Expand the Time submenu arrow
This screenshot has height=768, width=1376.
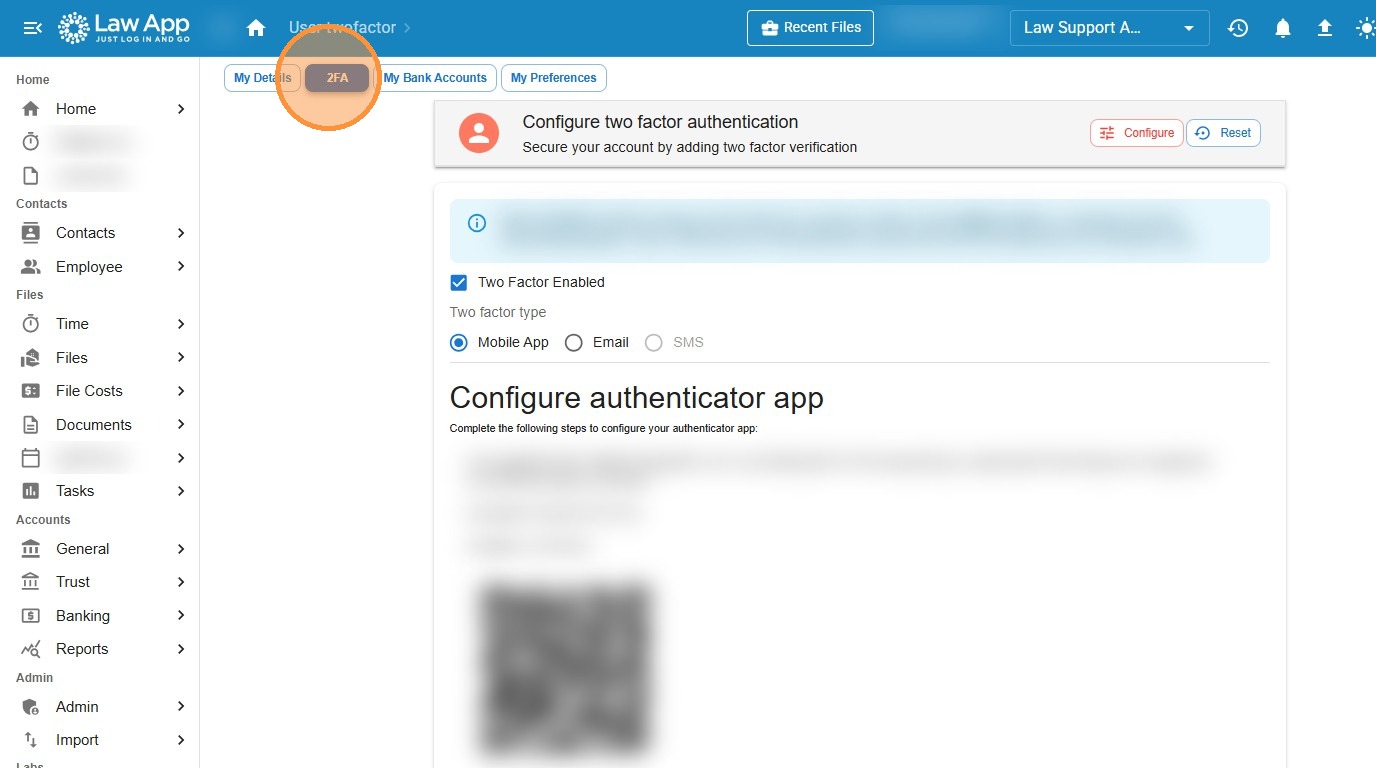(181, 324)
